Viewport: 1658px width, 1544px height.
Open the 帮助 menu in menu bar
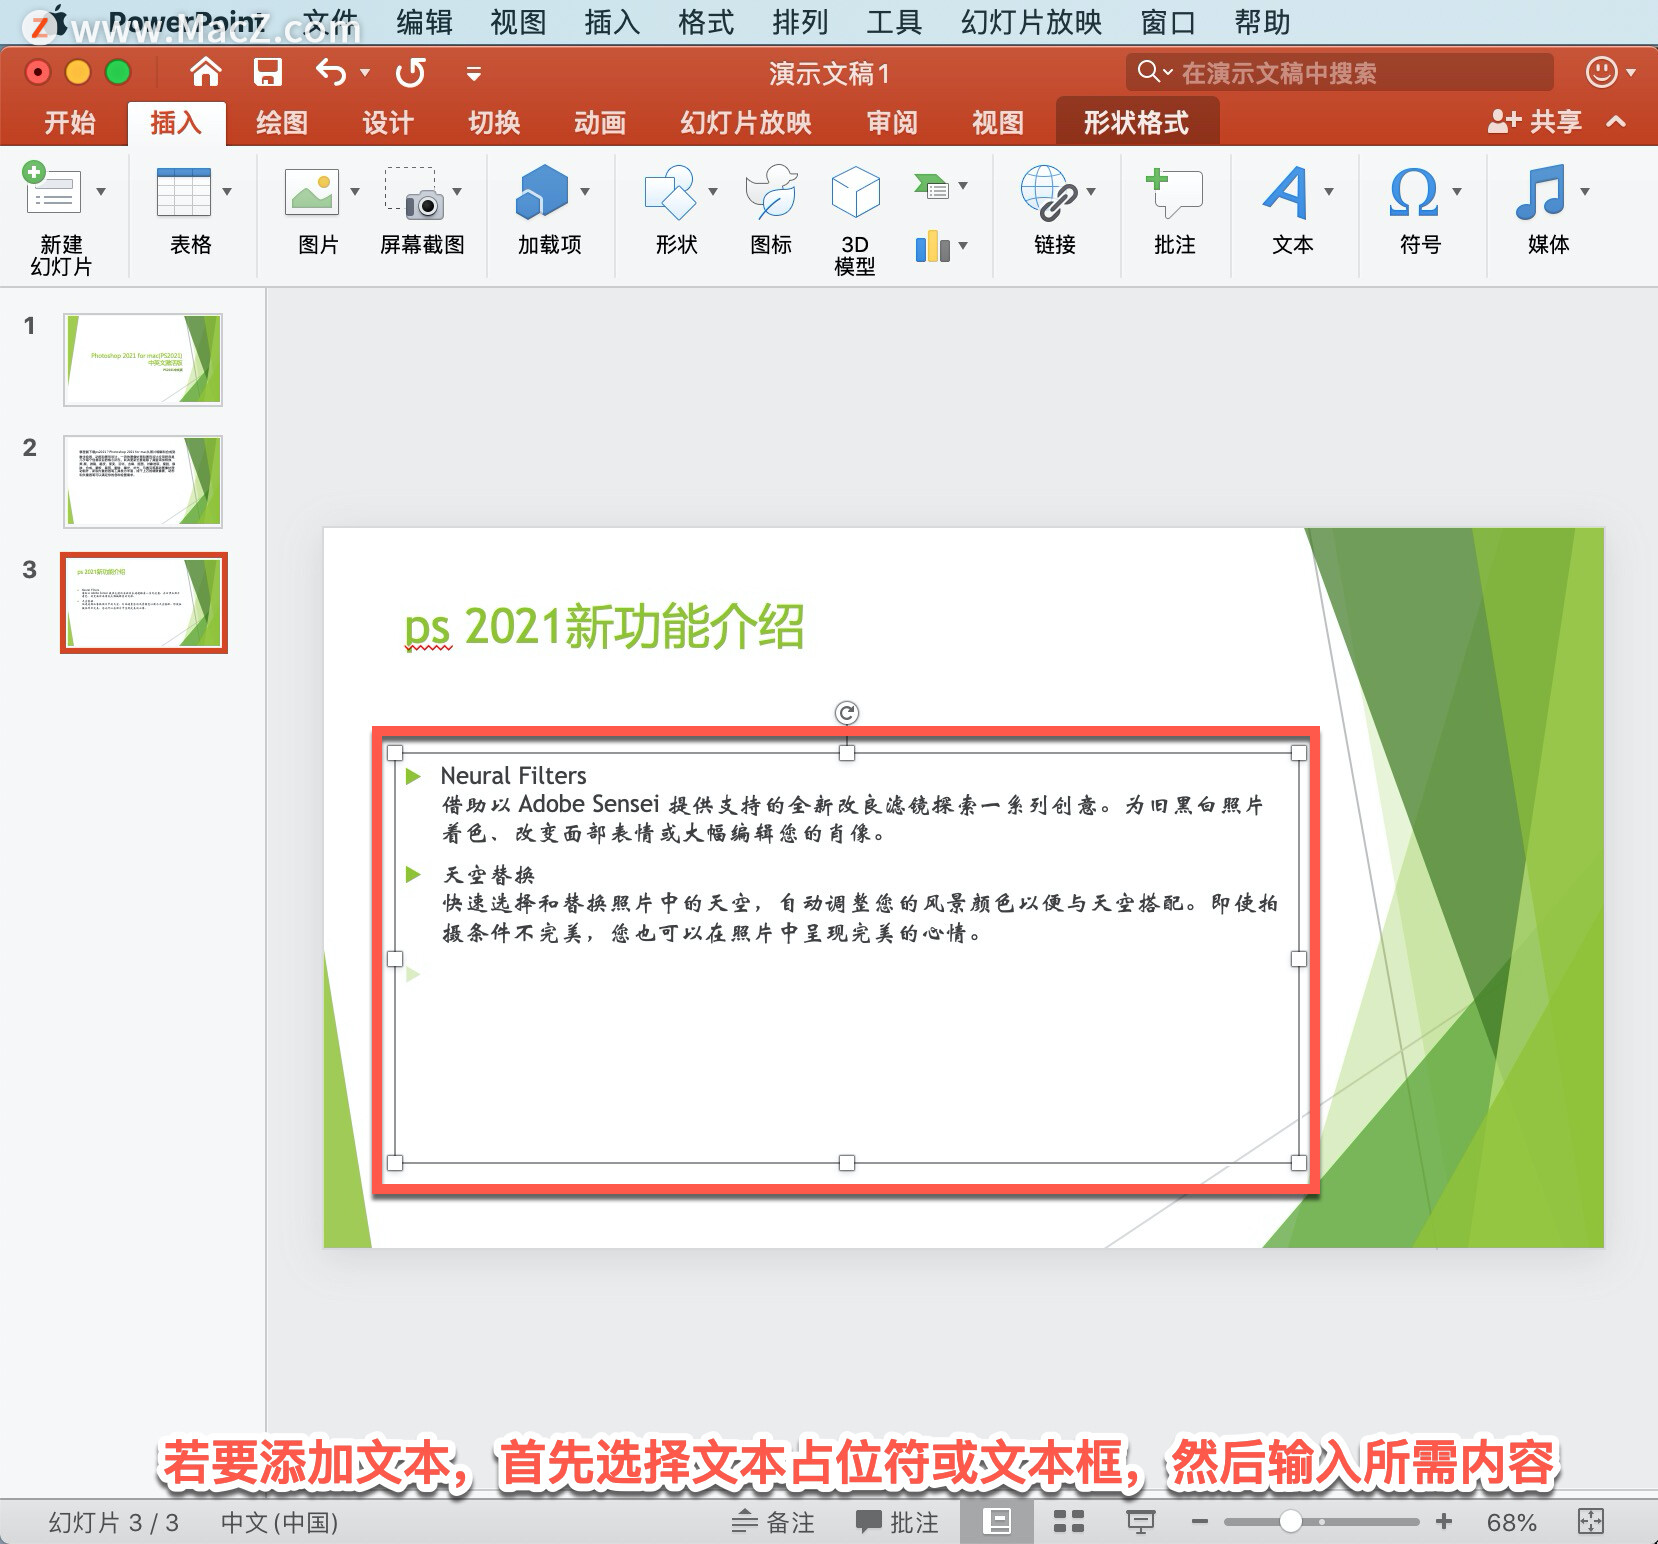1262,22
